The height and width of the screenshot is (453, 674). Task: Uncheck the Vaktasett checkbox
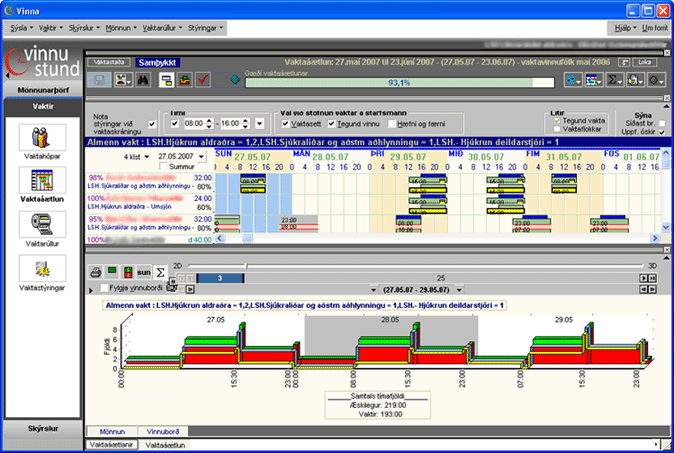coord(285,124)
